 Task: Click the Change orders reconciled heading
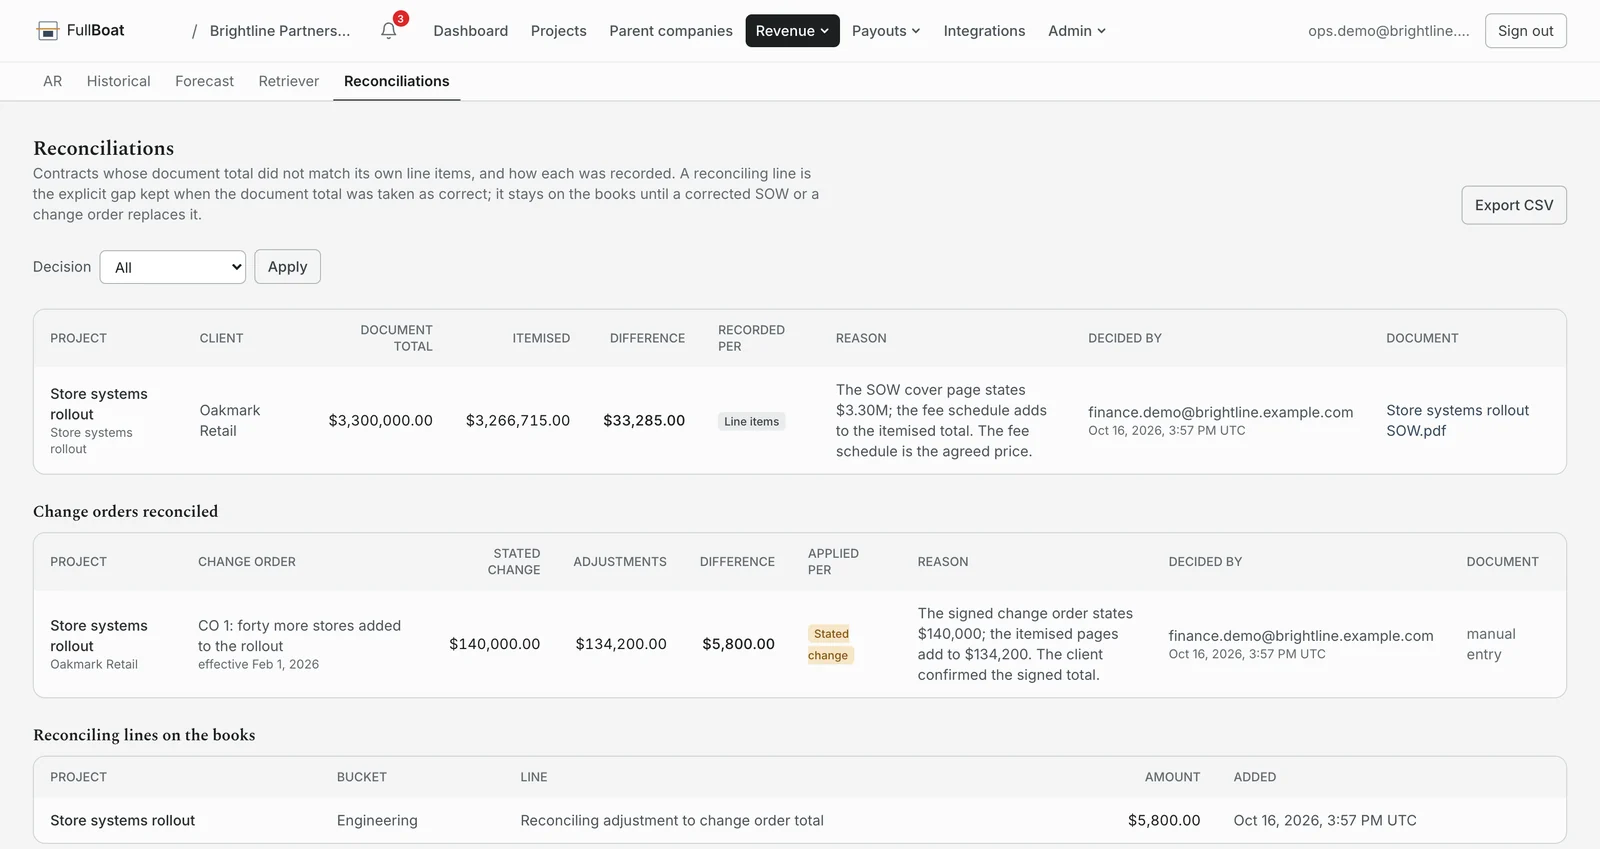pyautogui.click(x=126, y=512)
